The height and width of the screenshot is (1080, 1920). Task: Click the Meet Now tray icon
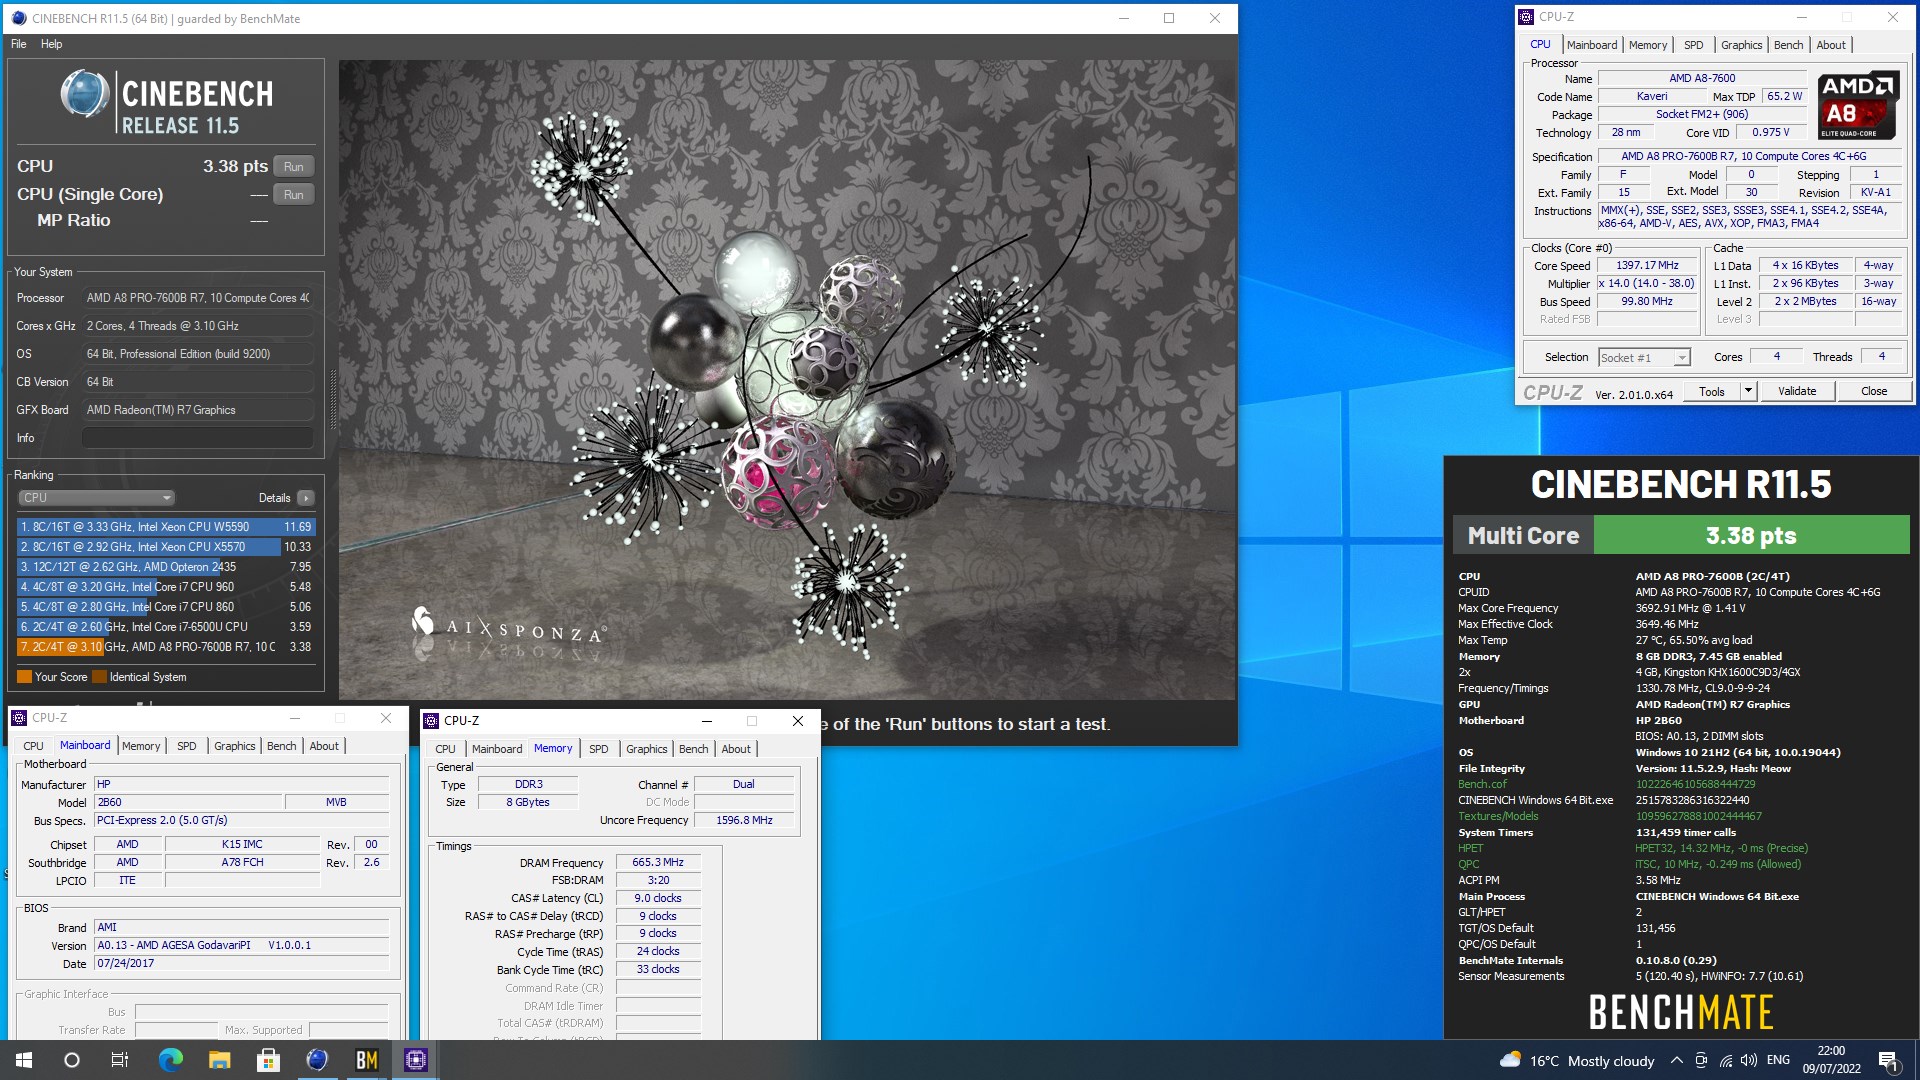click(1701, 1060)
